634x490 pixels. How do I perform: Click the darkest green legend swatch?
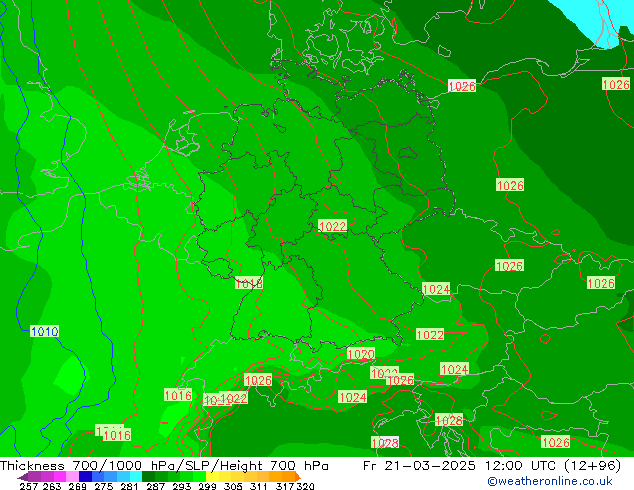click(148, 476)
